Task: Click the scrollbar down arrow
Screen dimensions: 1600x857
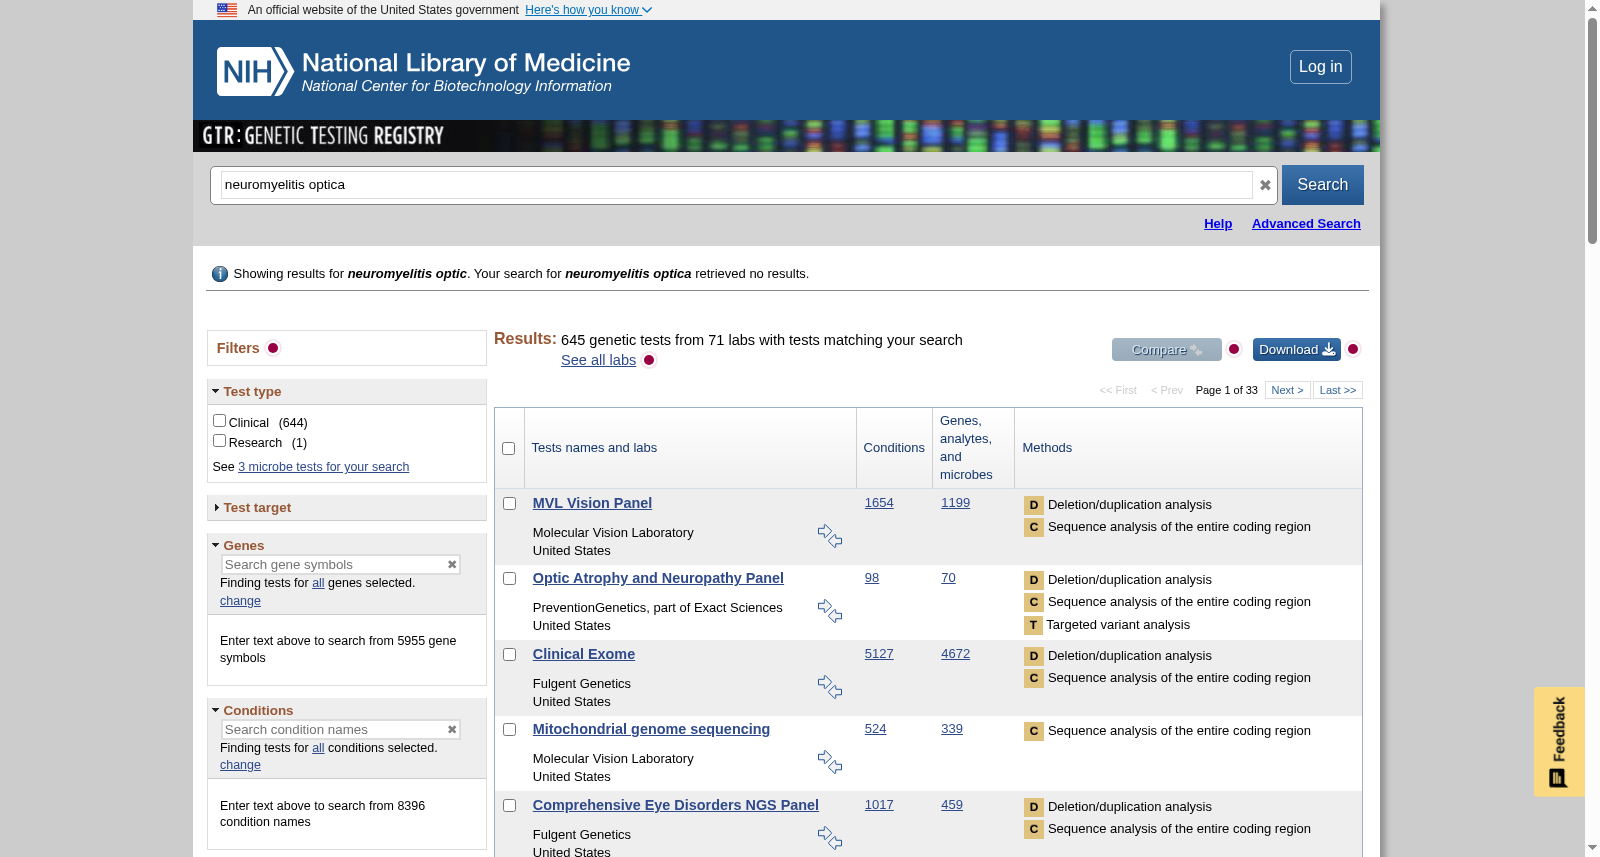Action: (1592, 848)
